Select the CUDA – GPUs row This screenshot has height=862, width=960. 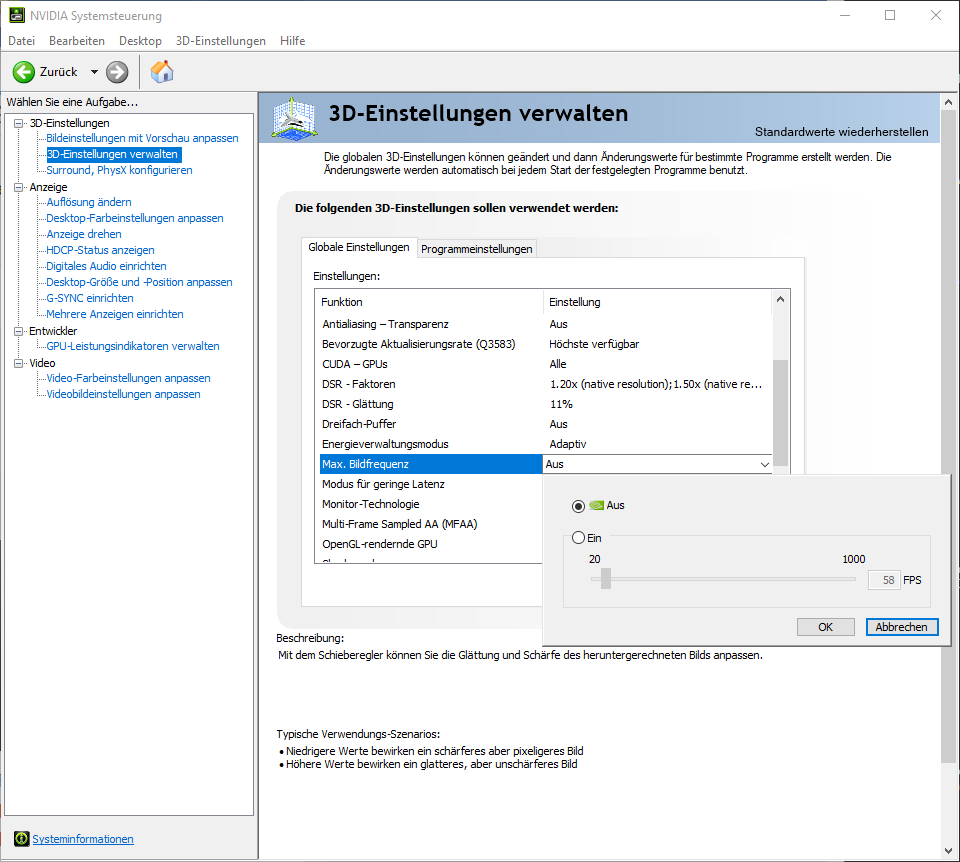(546, 364)
